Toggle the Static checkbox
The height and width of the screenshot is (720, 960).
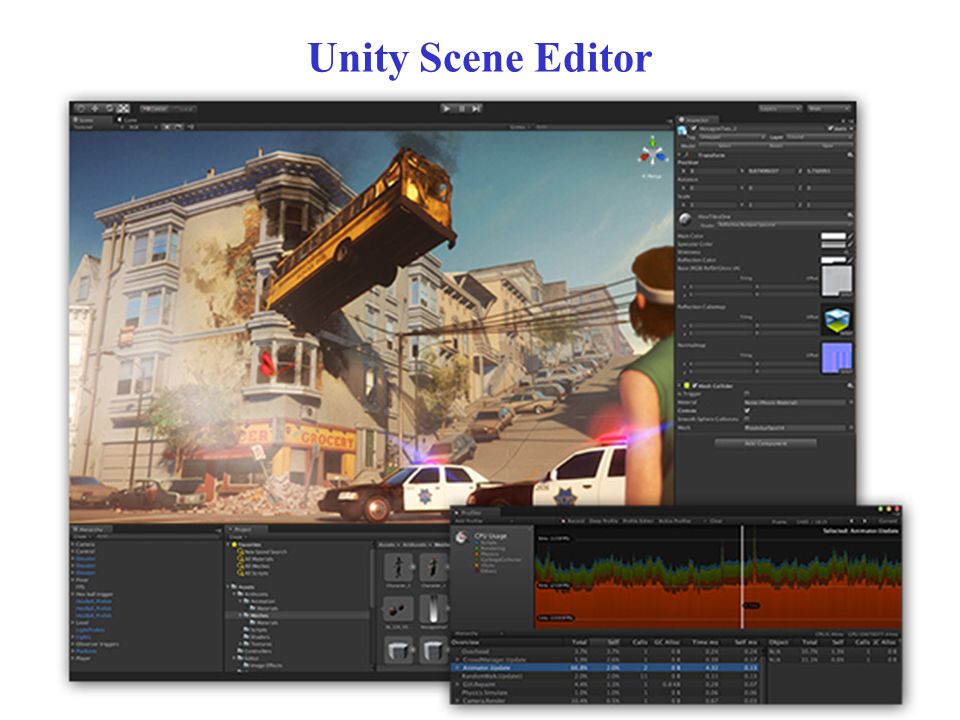click(x=830, y=129)
